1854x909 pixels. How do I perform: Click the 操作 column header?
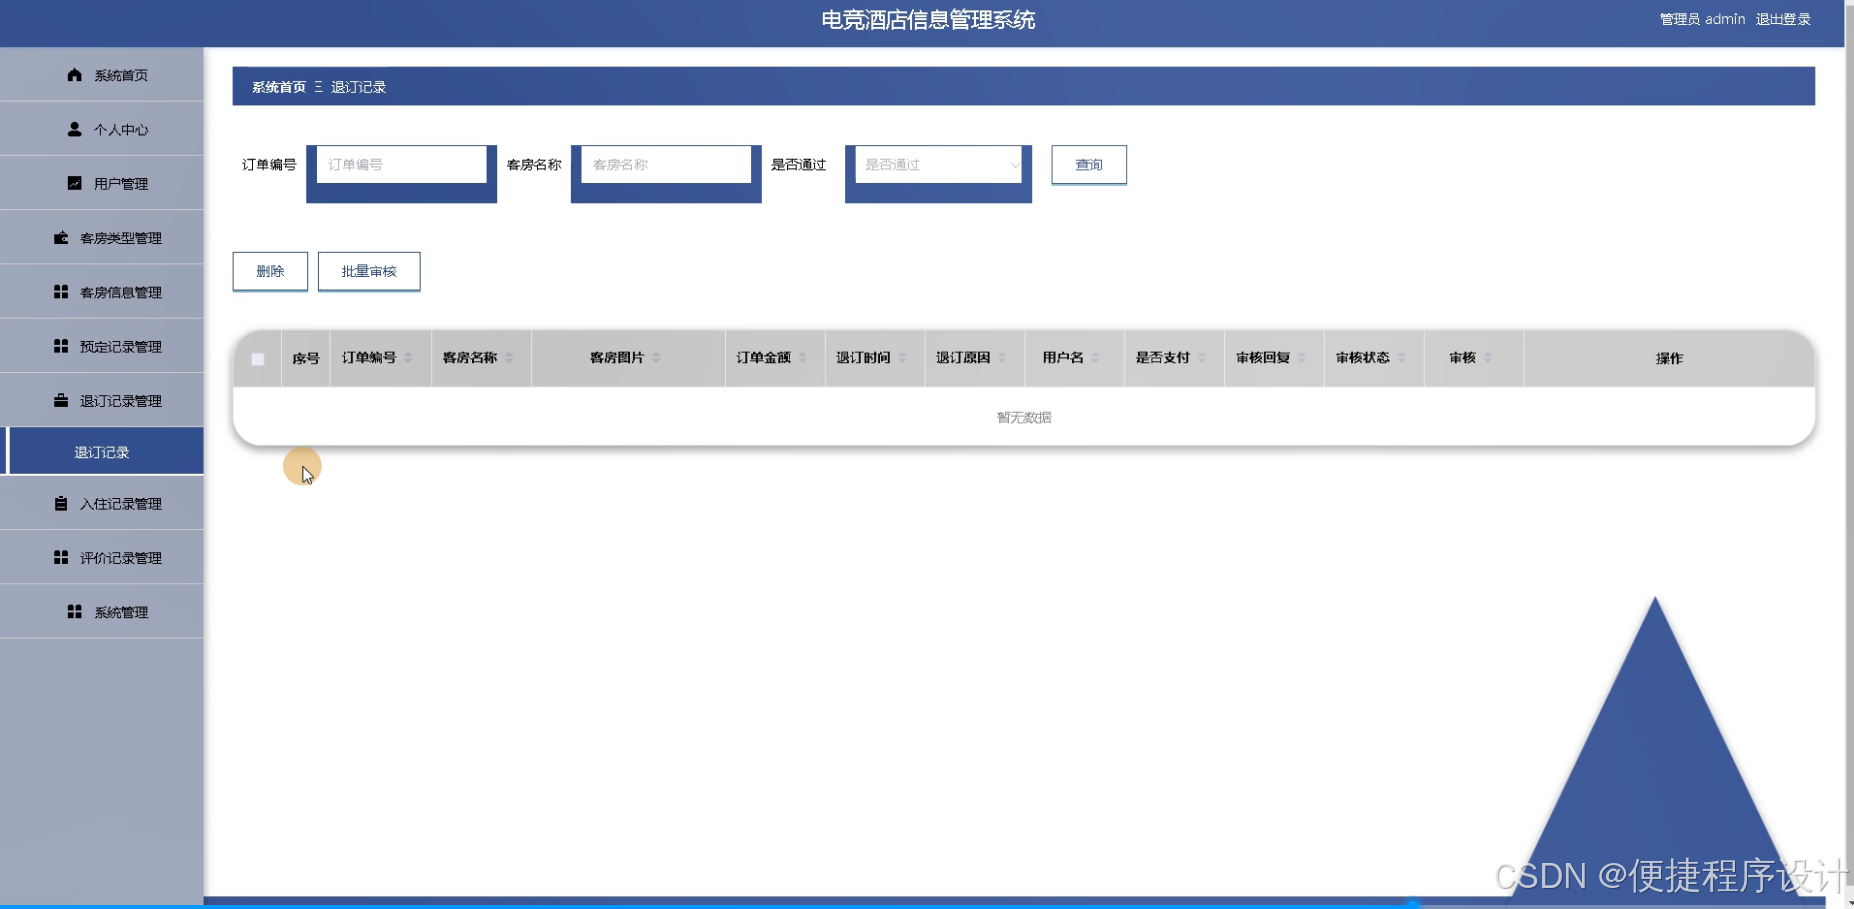click(1669, 358)
